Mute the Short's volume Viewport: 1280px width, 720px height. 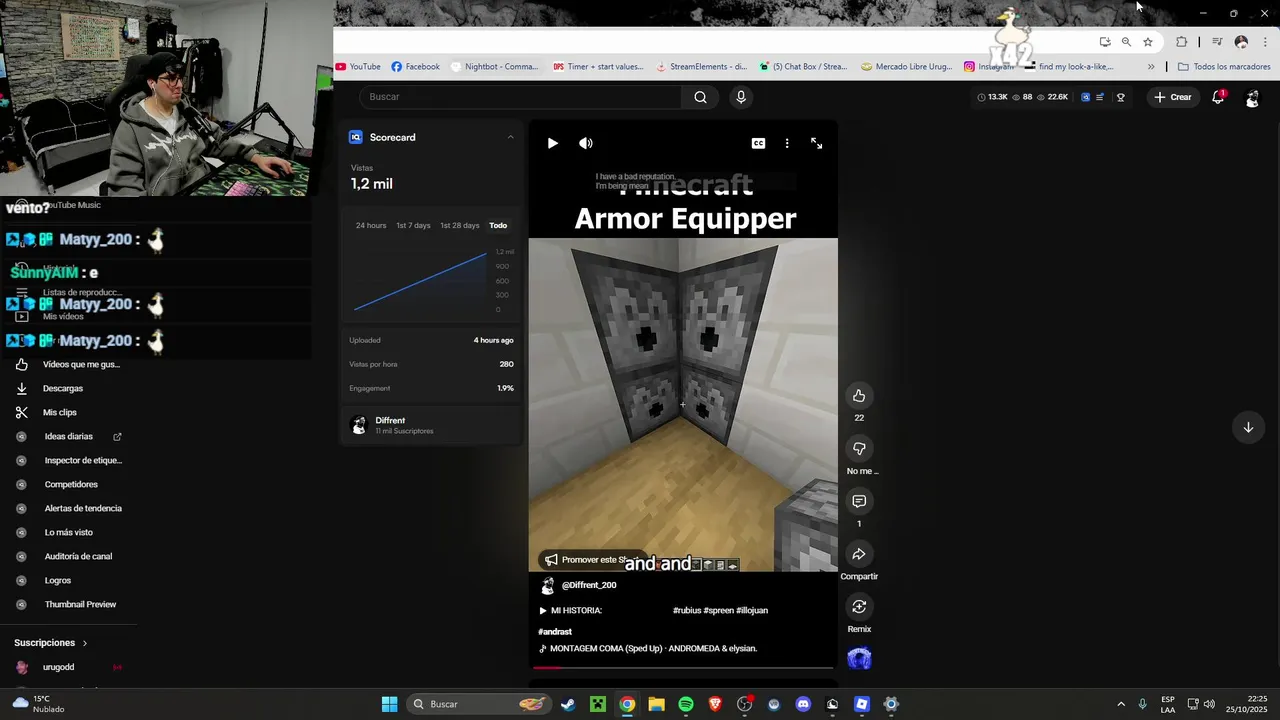click(586, 143)
